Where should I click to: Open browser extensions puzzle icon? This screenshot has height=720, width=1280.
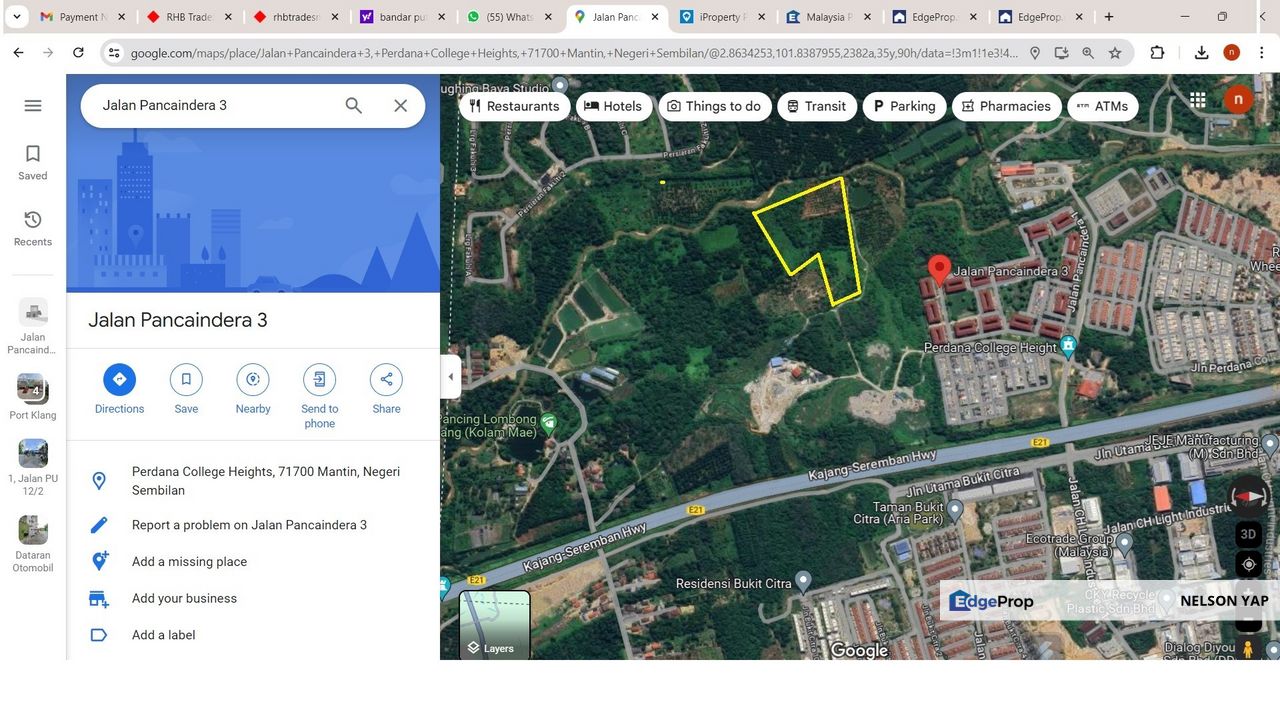pos(1157,53)
